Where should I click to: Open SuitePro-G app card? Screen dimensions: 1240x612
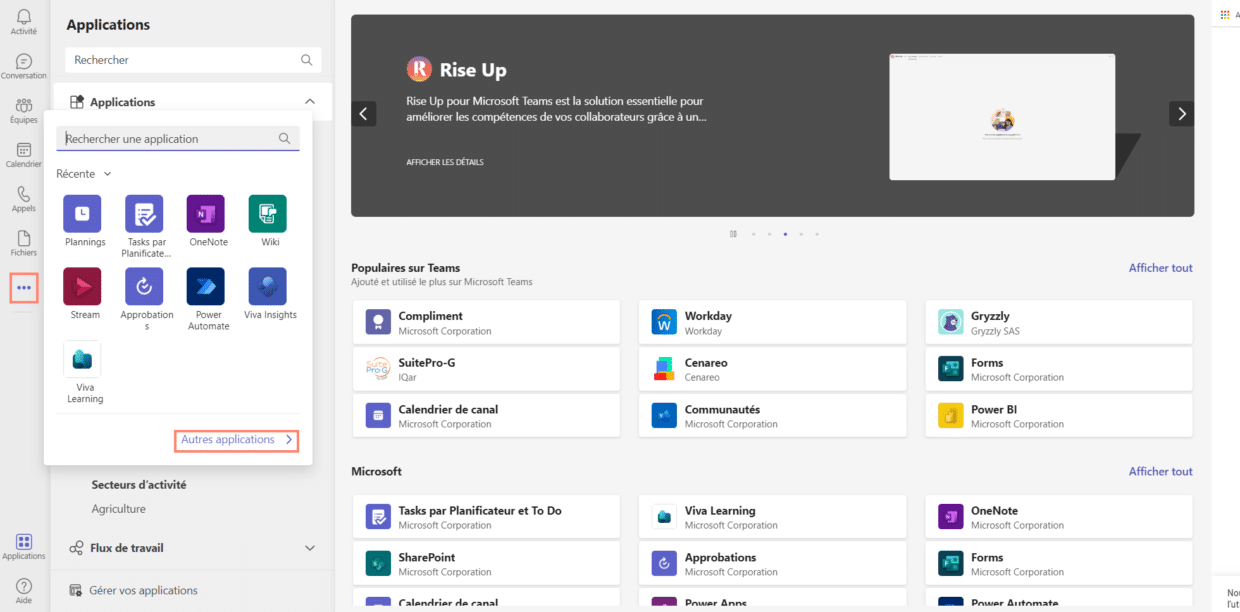point(486,369)
